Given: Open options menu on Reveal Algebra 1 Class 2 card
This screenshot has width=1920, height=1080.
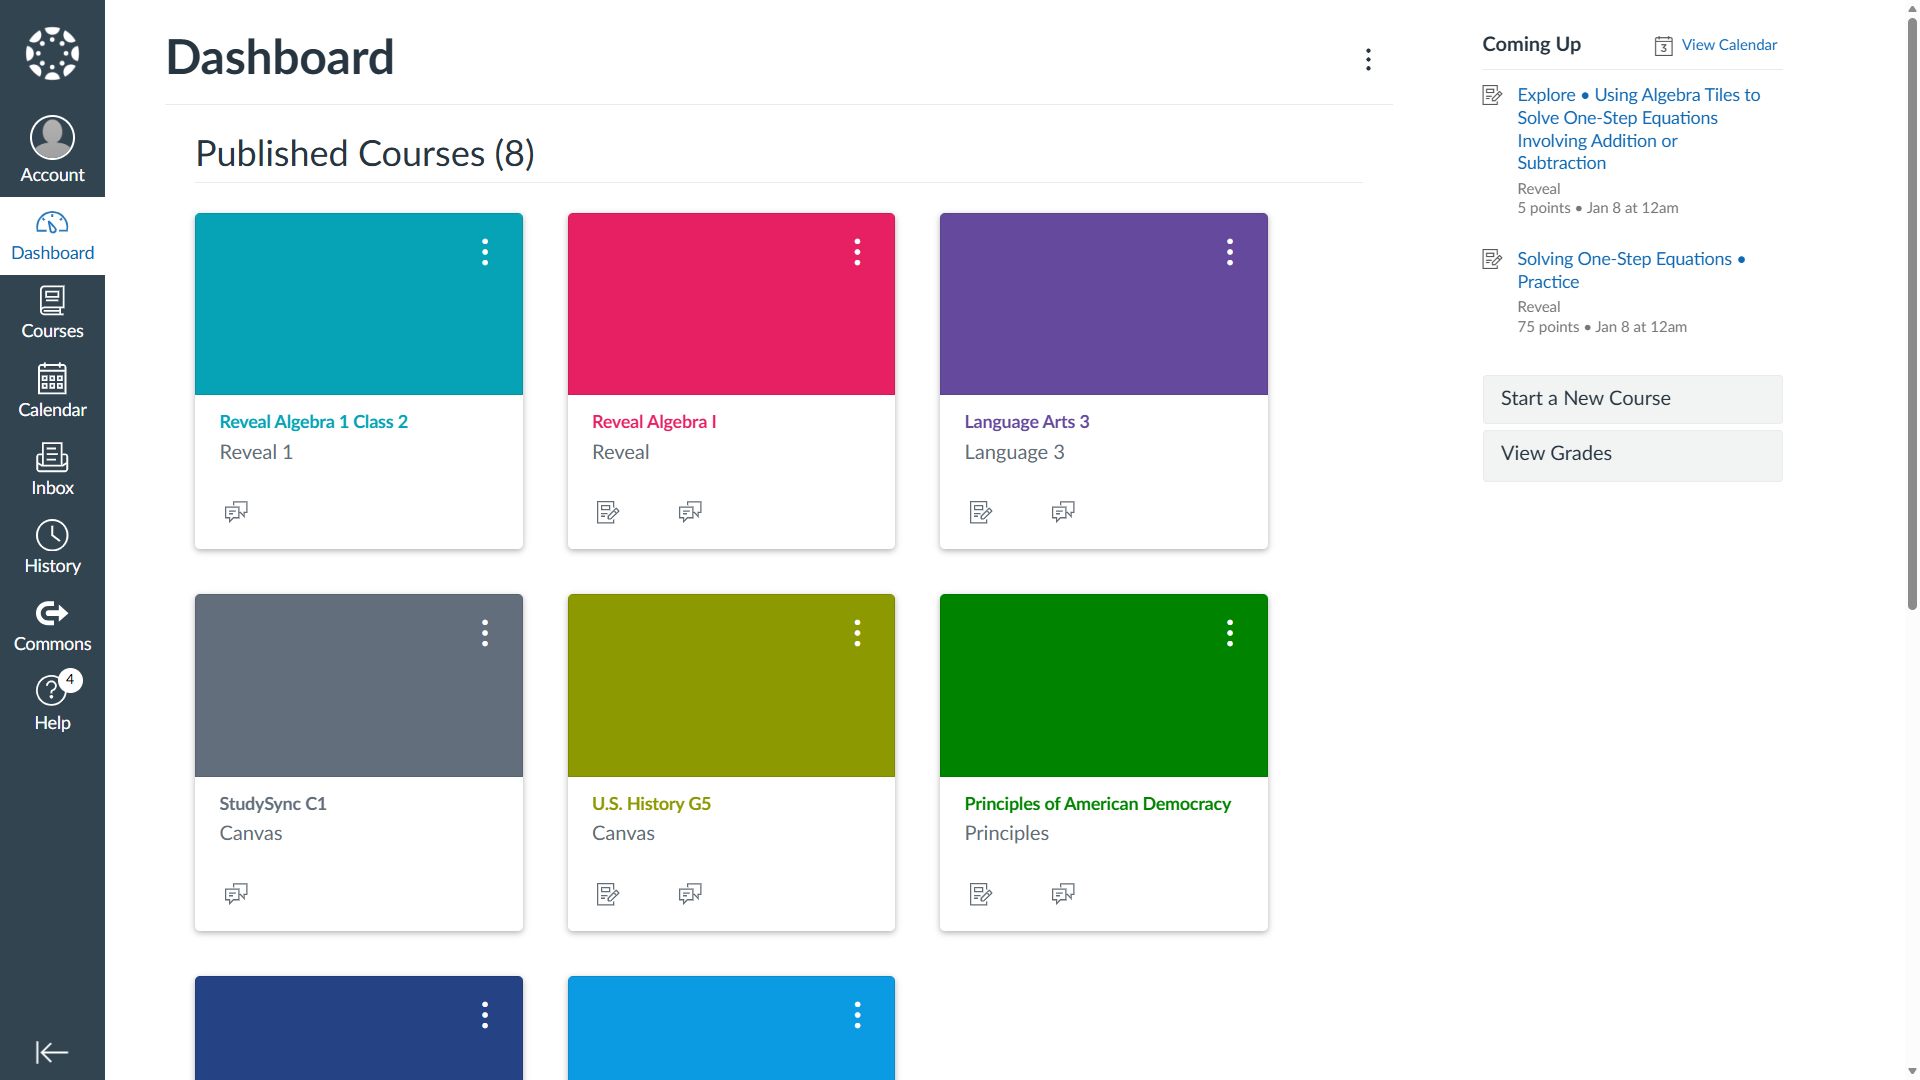Looking at the screenshot, I should [485, 252].
